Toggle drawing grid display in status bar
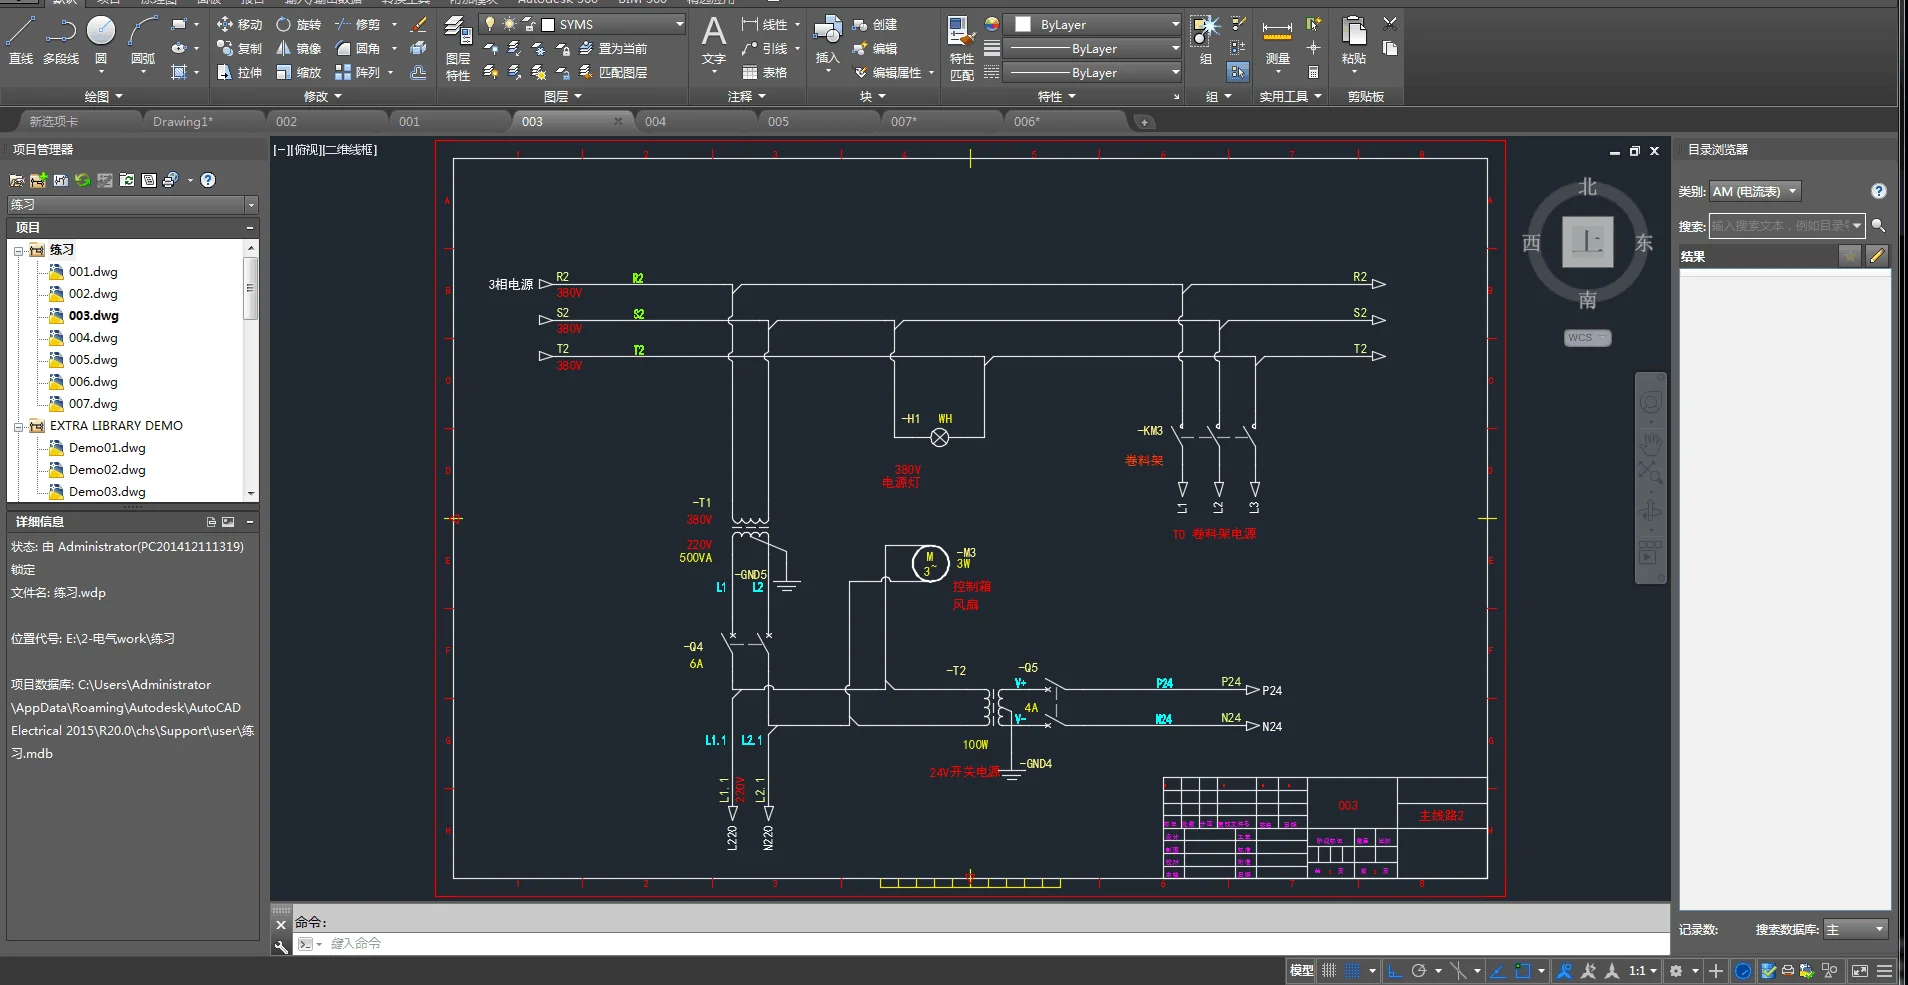 pos(1329,970)
